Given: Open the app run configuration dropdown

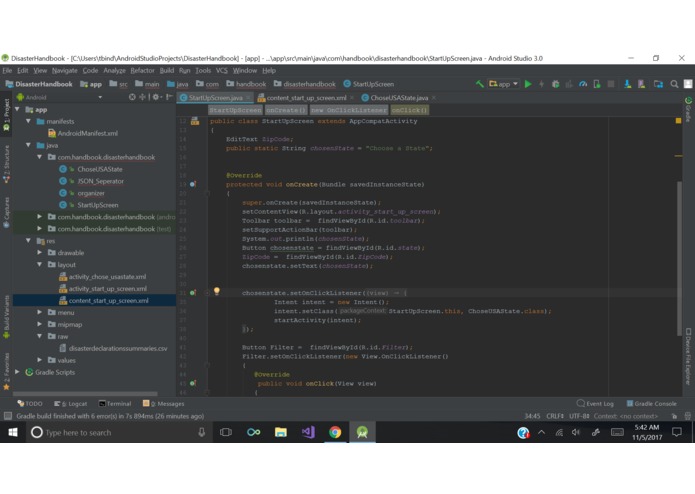Looking at the screenshot, I should [503, 84].
